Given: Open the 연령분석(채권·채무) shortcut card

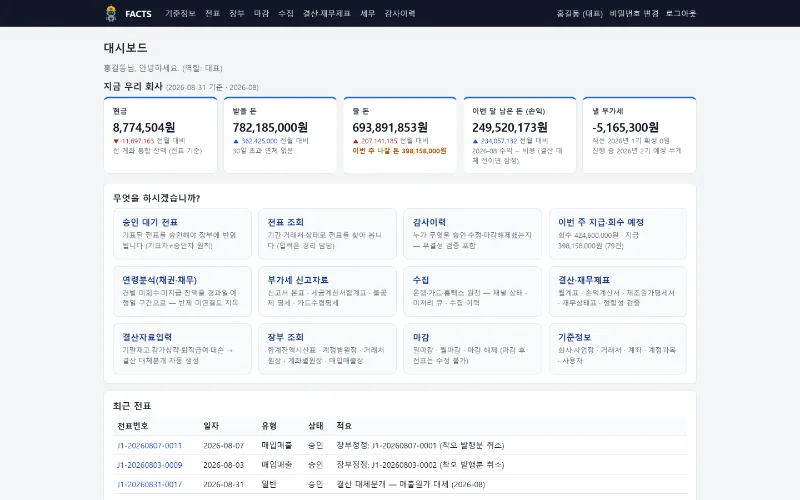Looking at the screenshot, I should [x=182, y=291].
